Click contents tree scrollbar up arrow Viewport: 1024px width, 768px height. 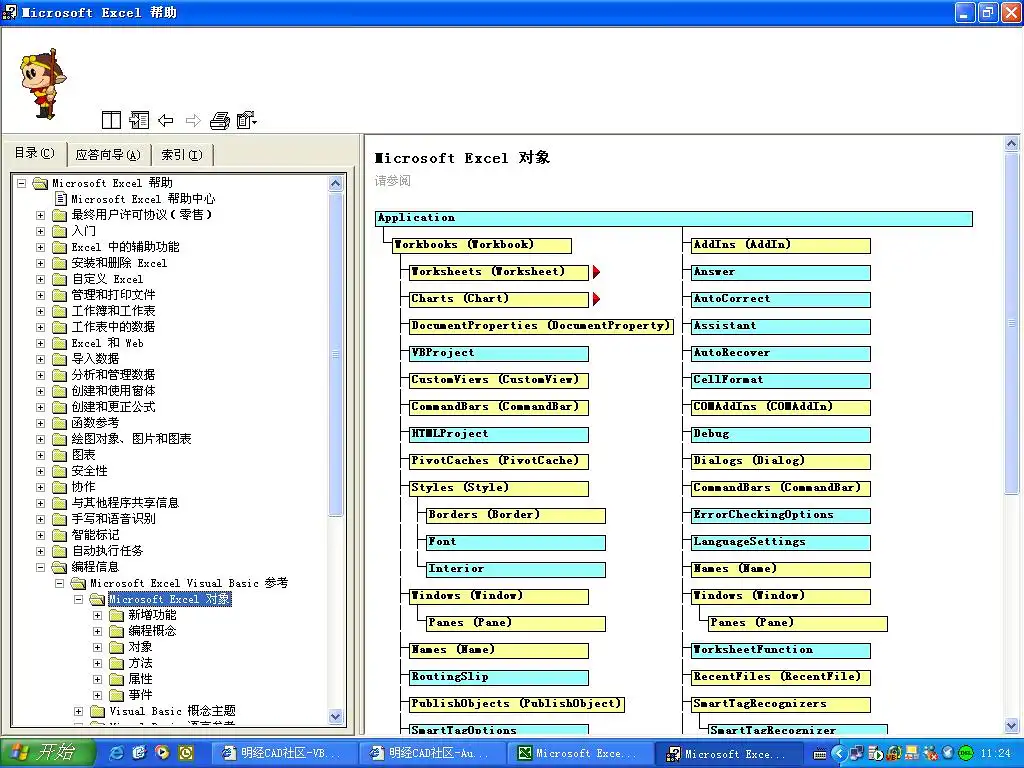(336, 184)
